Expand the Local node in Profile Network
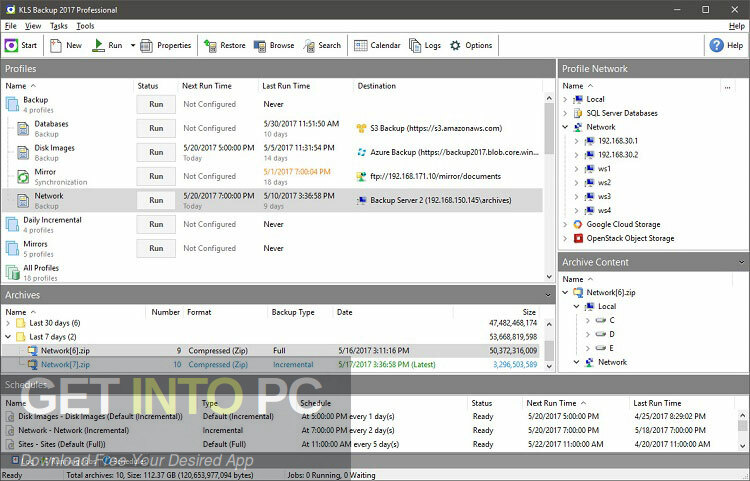This screenshot has height=481, width=750. (565, 99)
